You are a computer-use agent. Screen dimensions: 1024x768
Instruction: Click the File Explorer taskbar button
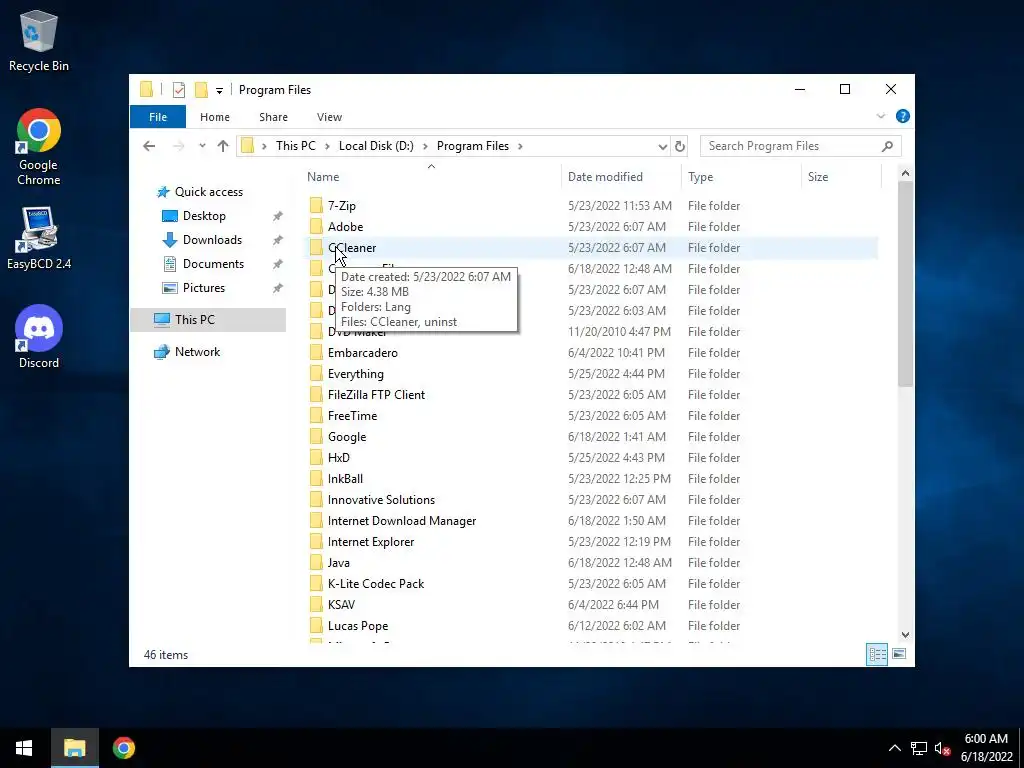pyautogui.click(x=74, y=748)
